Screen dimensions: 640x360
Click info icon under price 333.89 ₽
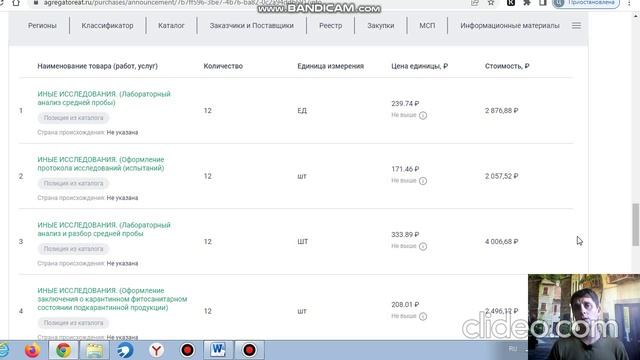(x=423, y=246)
